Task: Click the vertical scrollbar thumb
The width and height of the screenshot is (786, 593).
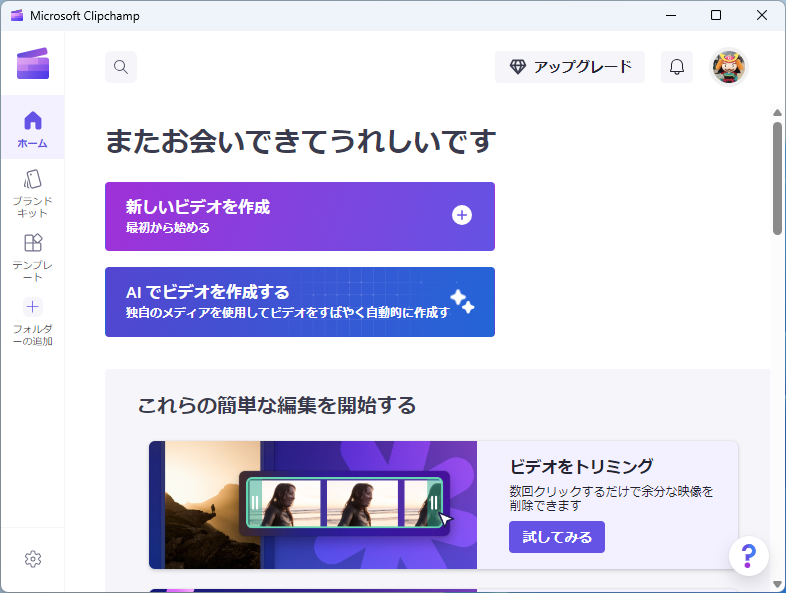Action: 777,178
